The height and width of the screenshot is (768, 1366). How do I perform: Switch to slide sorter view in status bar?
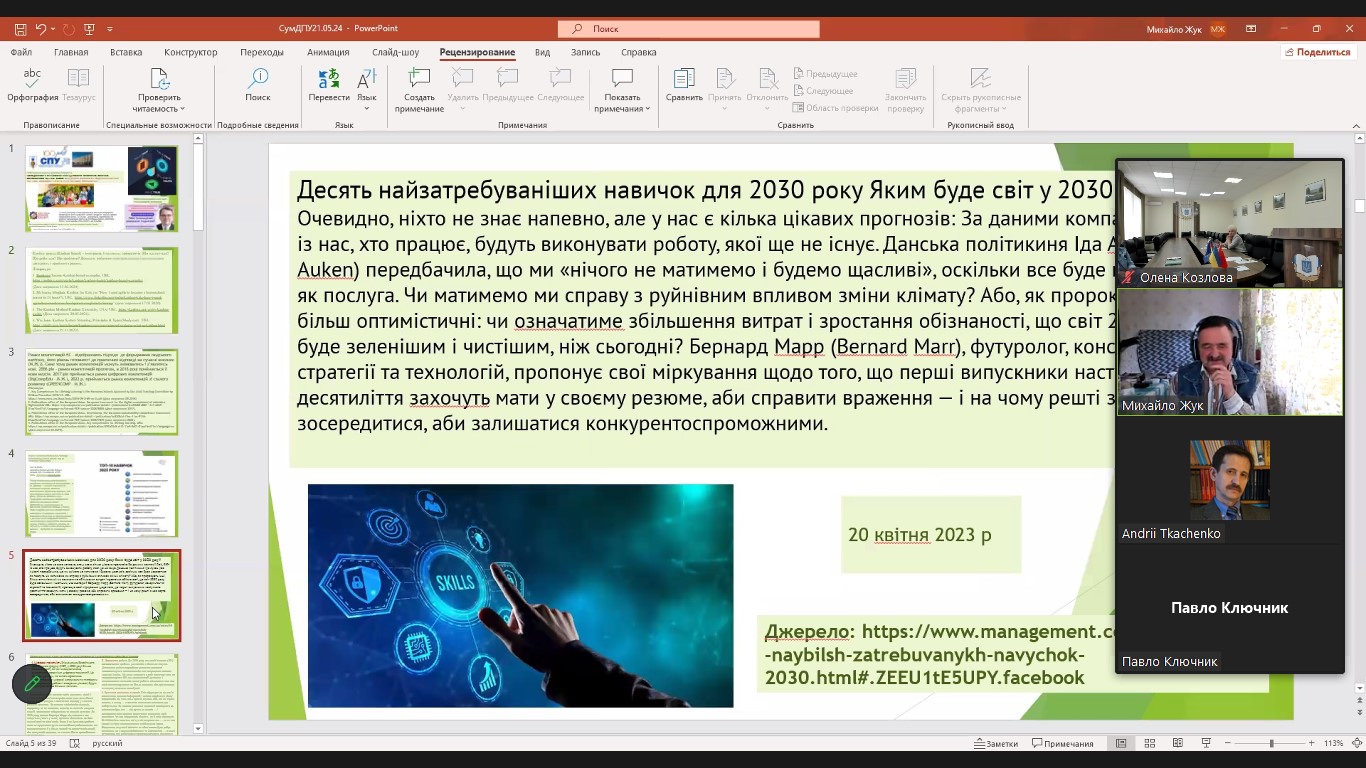[1149, 744]
